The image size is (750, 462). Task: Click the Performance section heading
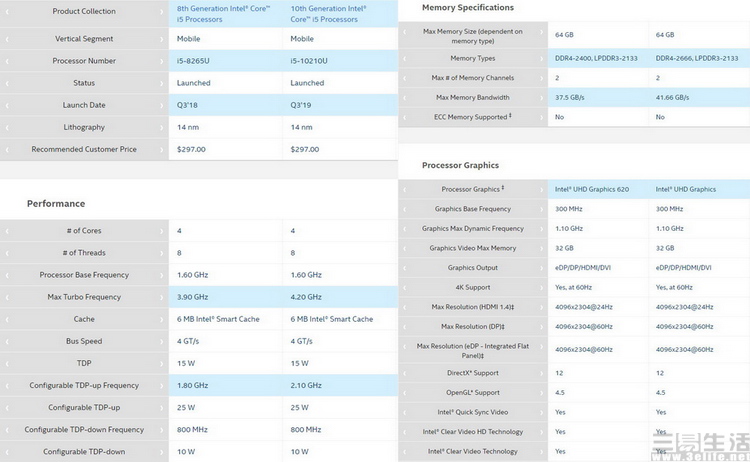click(56, 204)
